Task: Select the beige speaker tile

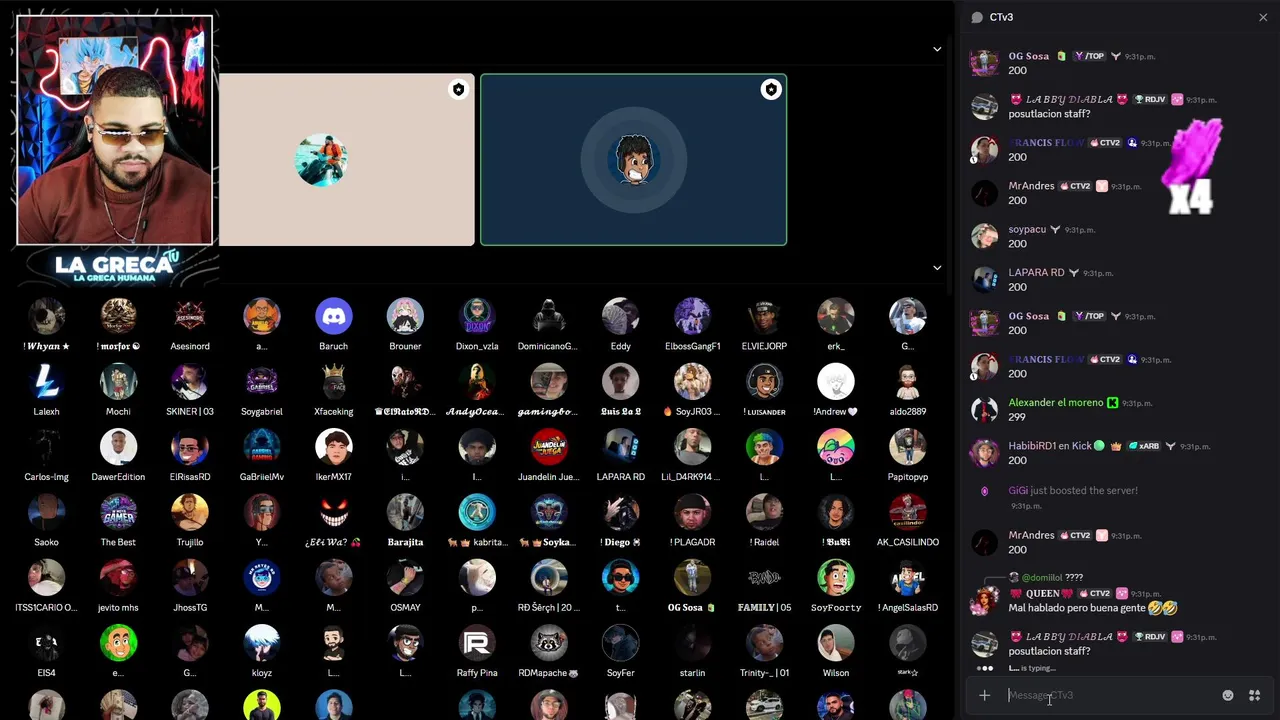Action: pyautogui.click(x=346, y=159)
